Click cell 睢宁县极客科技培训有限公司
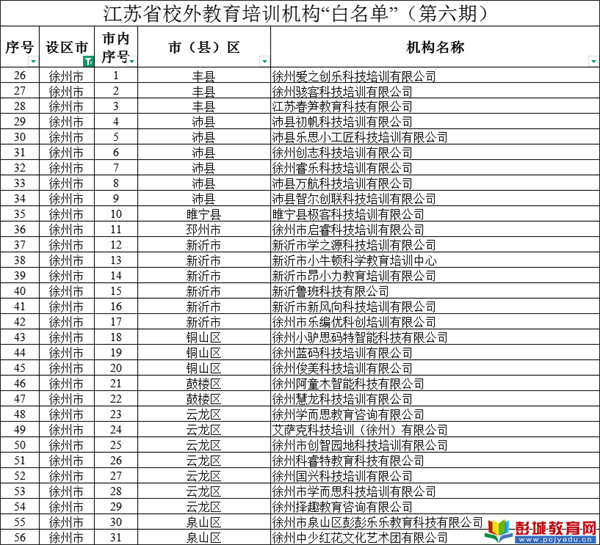600x545 pixels. tap(435, 214)
